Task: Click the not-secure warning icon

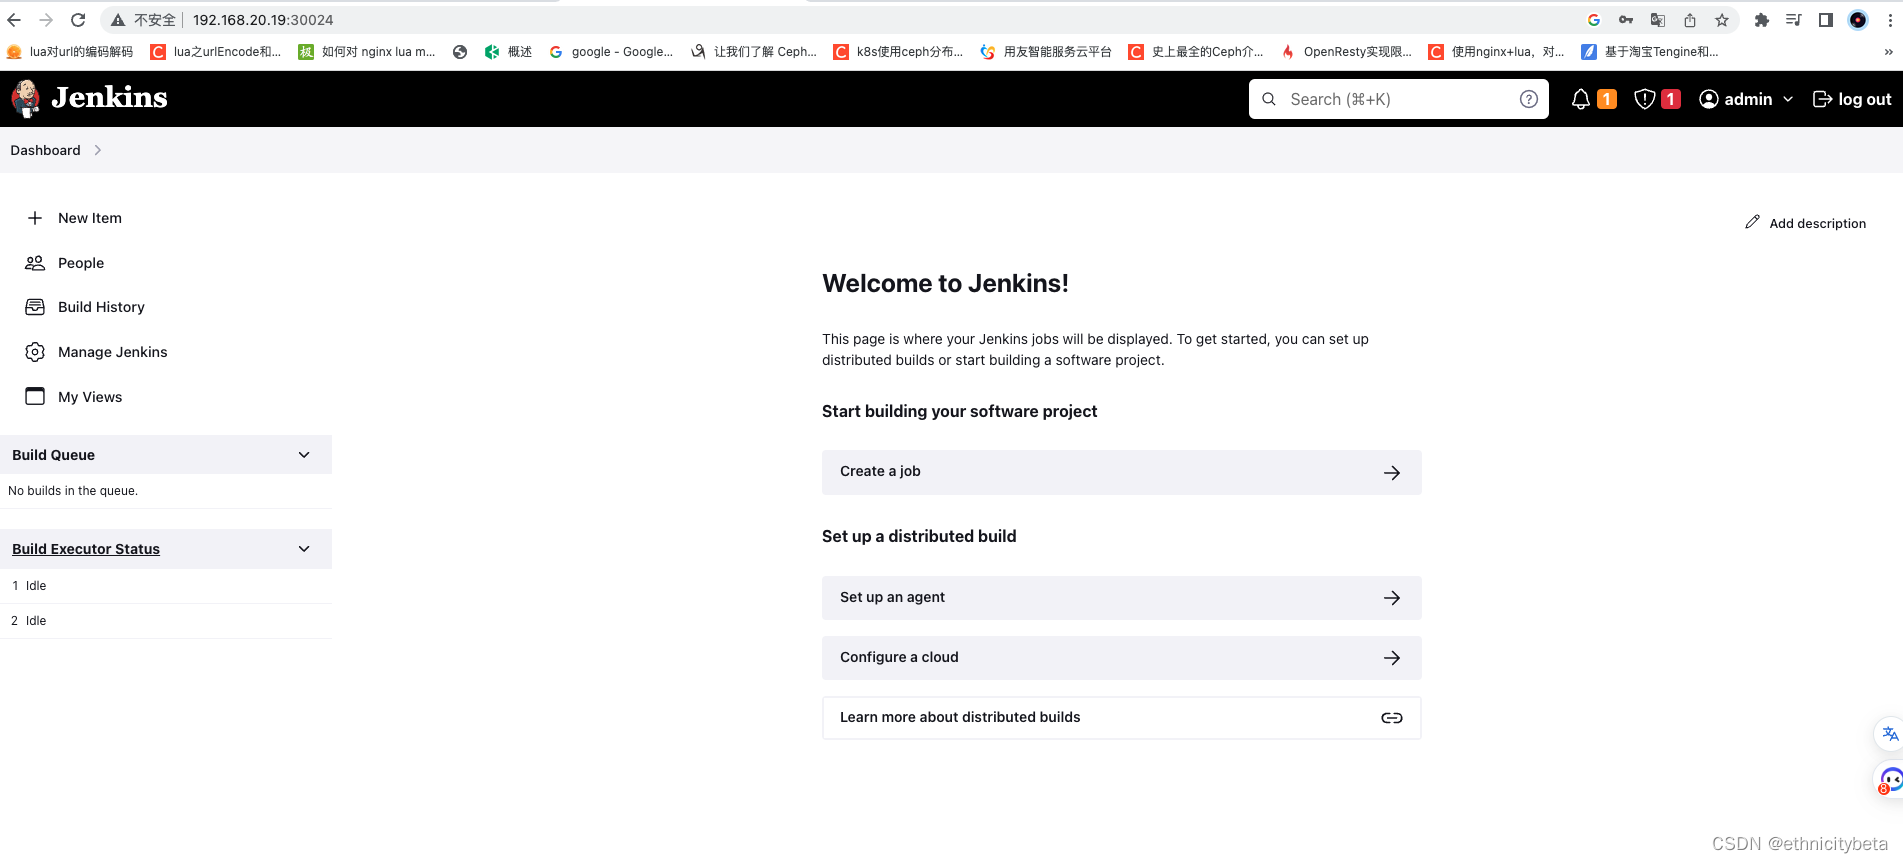Action: (x=118, y=20)
